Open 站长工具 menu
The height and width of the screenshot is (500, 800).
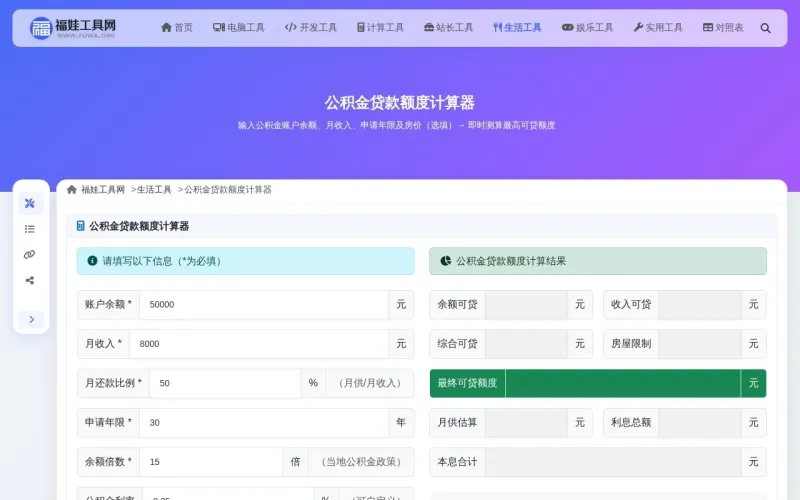point(448,28)
